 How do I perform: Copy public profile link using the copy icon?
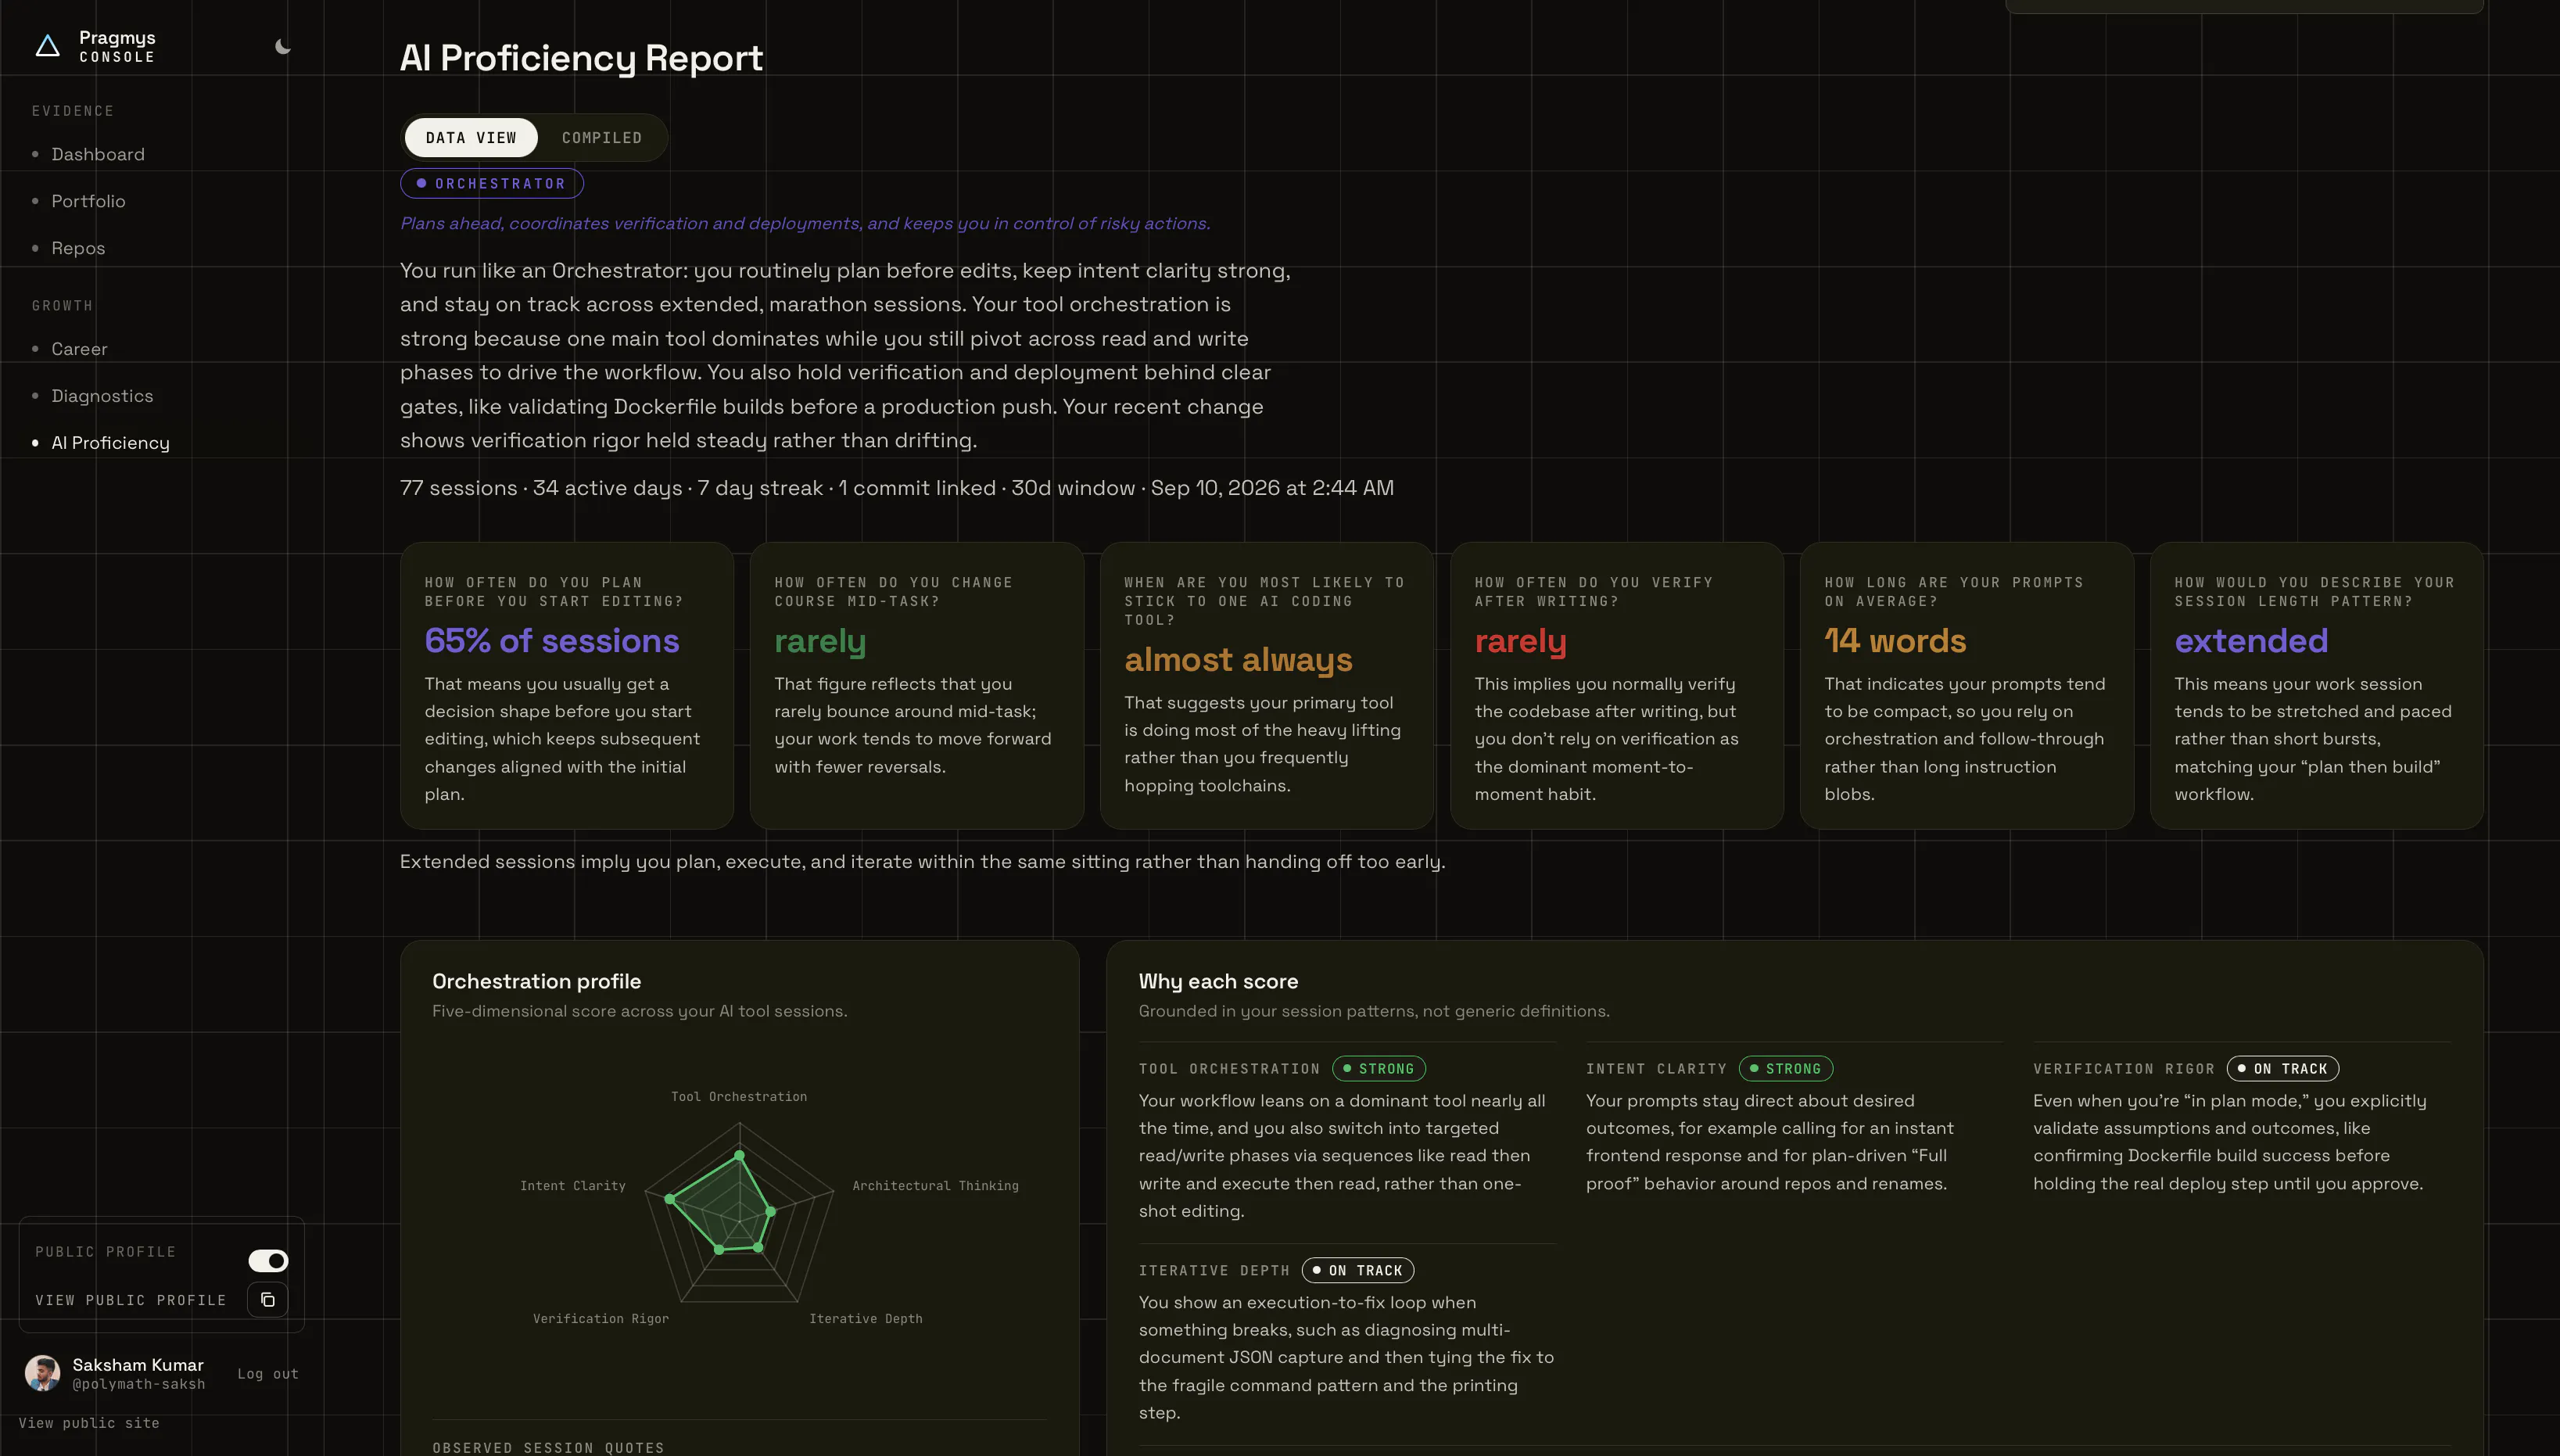click(267, 1300)
